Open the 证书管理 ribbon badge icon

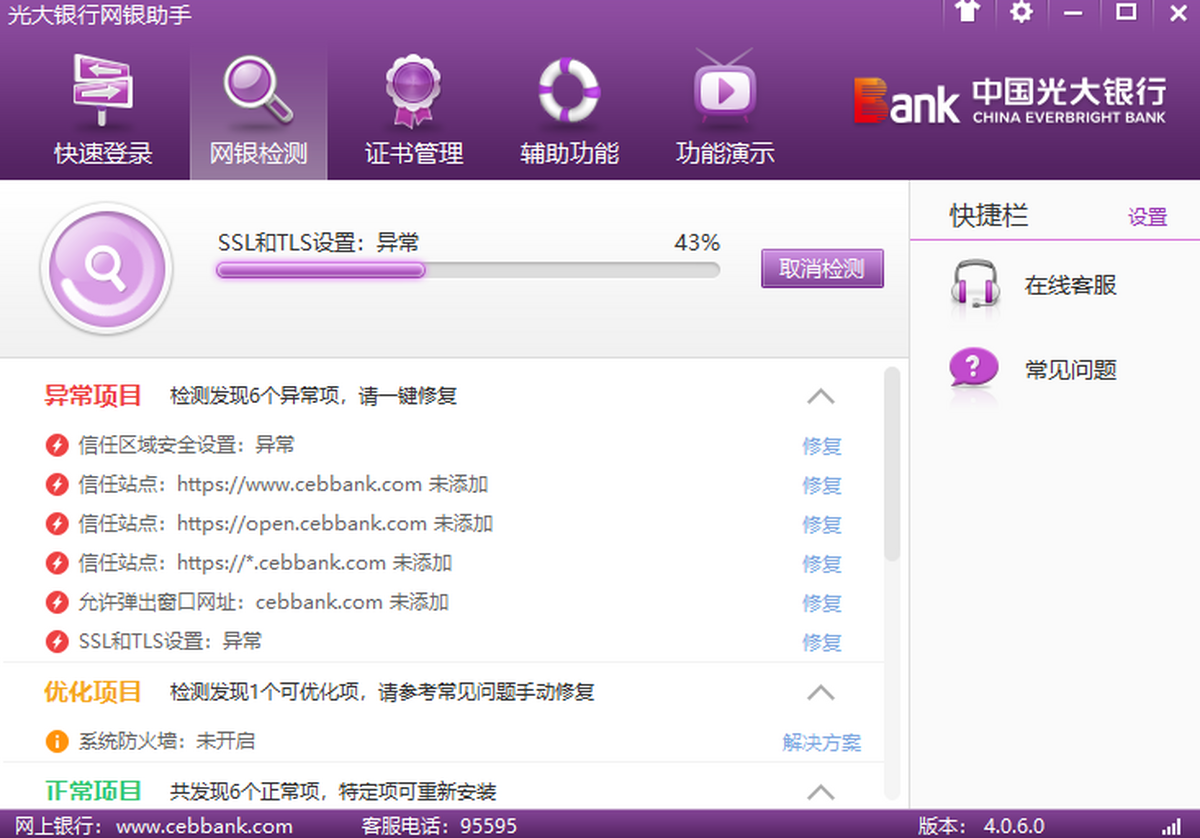414,90
